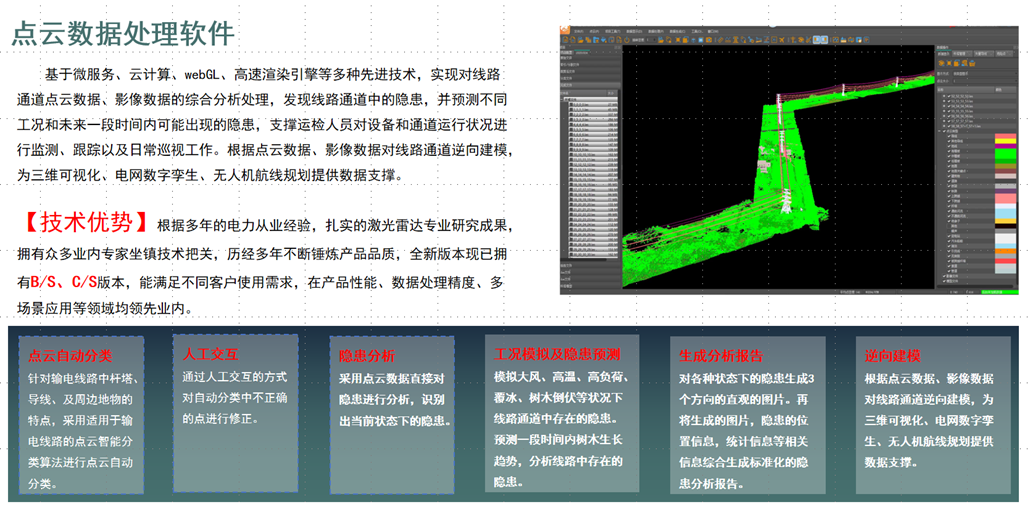Open the combo box in the main toolbar
The image size is (1030, 507).
(650, 40)
